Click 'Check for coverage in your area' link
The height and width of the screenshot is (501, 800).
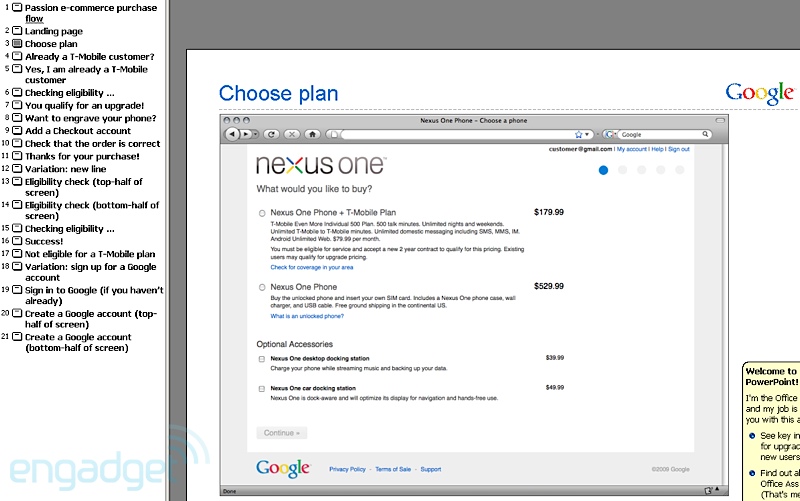coord(311,267)
